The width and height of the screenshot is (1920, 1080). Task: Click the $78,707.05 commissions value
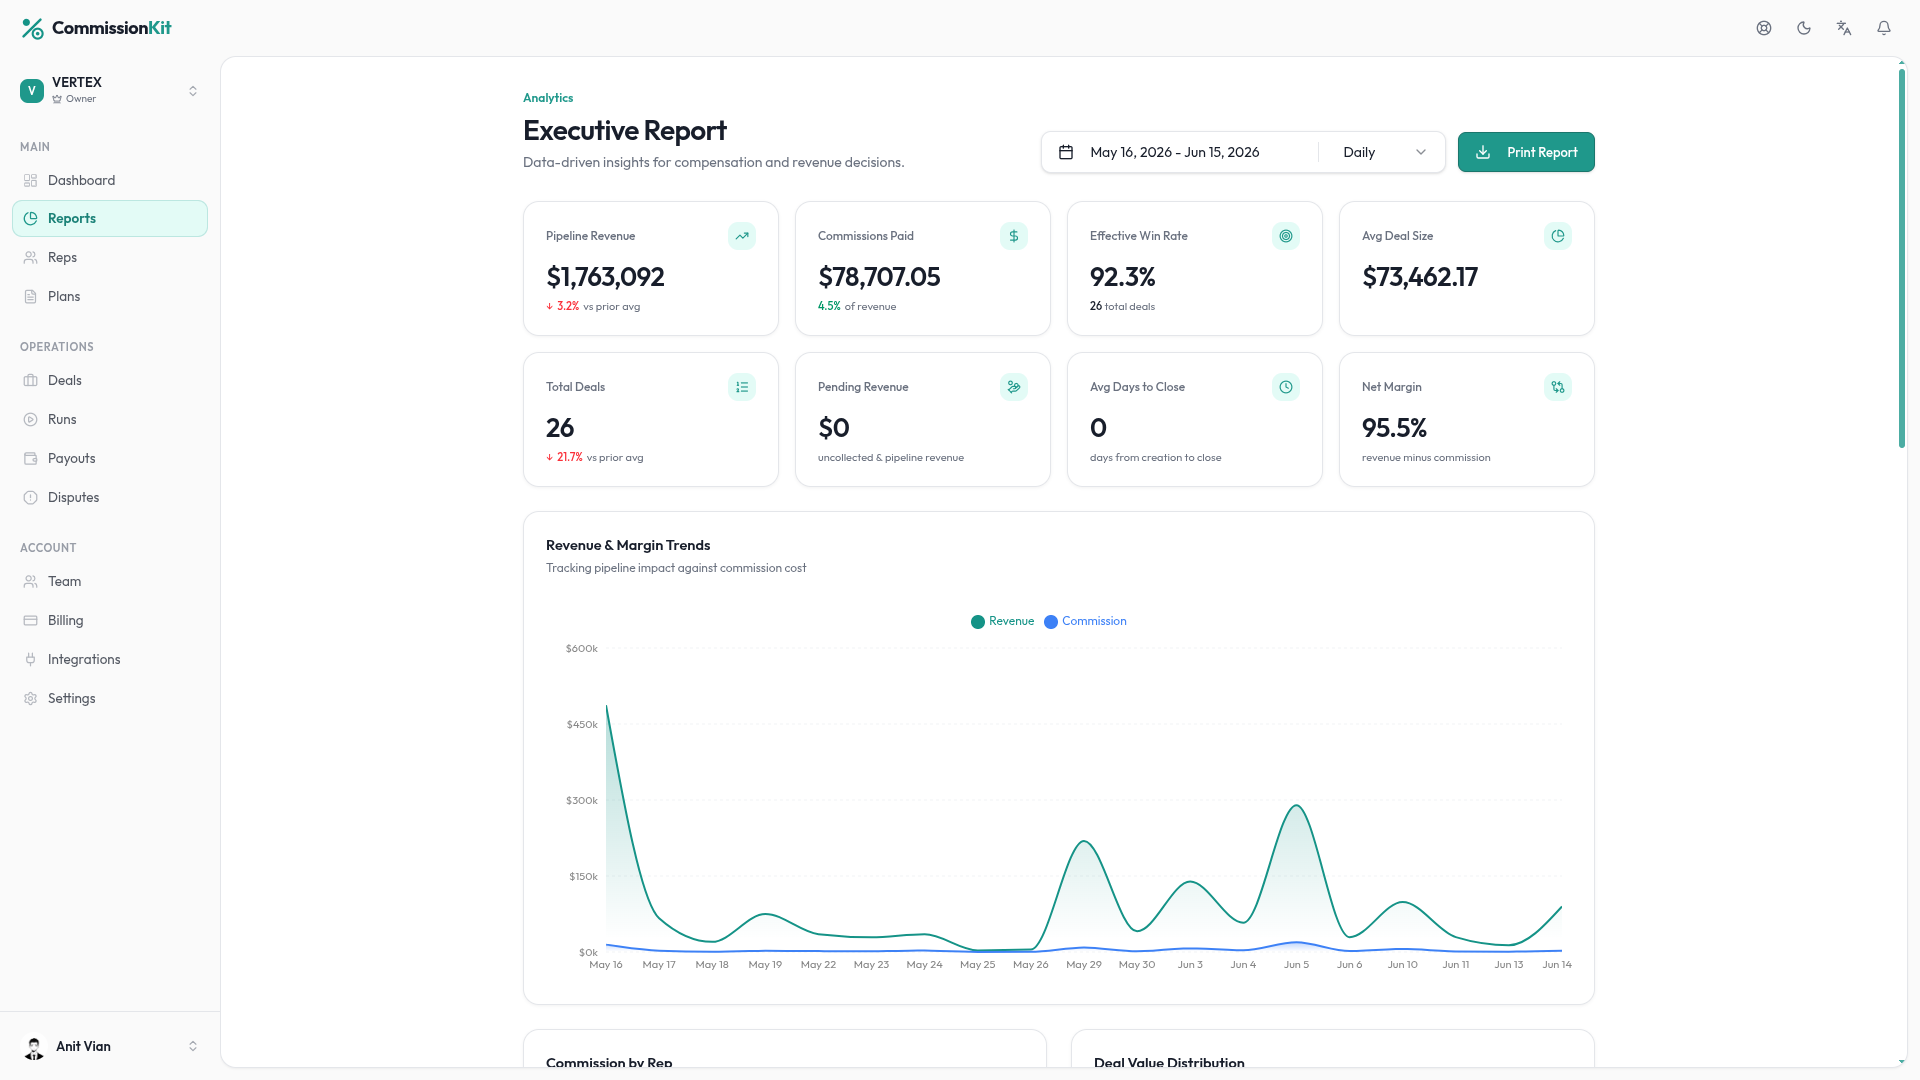click(x=879, y=277)
